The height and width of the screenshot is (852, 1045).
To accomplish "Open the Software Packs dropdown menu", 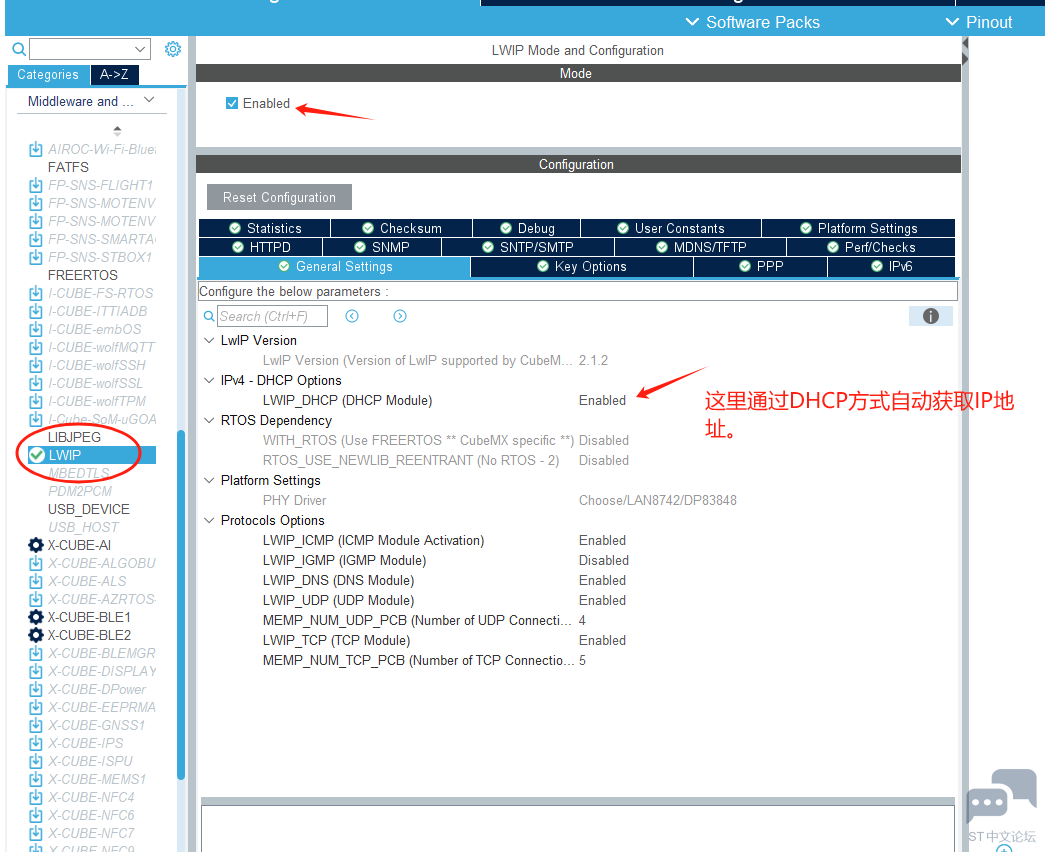I will (x=753, y=22).
